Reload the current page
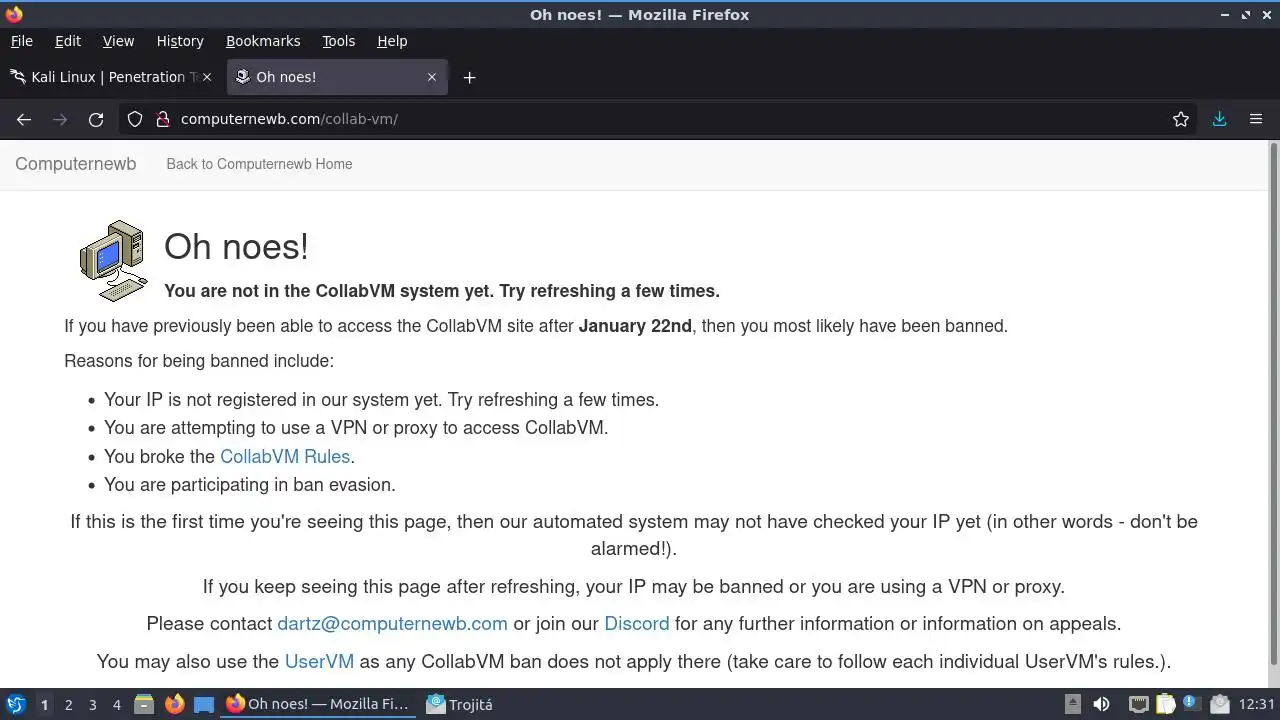This screenshot has height=720, width=1280. tap(96, 119)
